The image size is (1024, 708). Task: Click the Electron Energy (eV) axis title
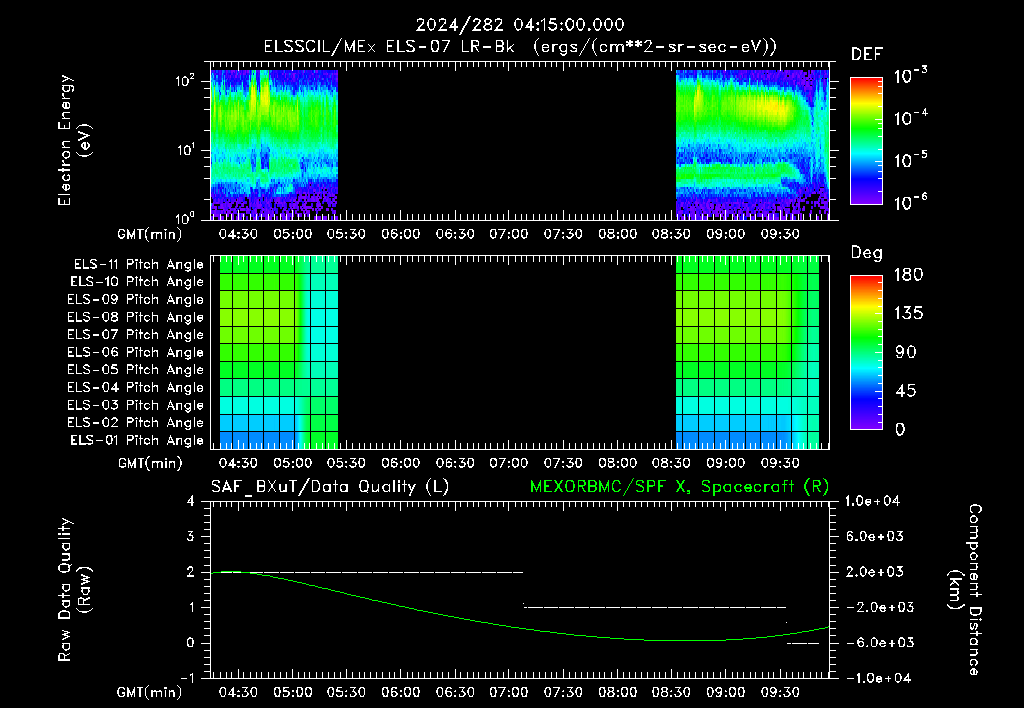click(75, 140)
